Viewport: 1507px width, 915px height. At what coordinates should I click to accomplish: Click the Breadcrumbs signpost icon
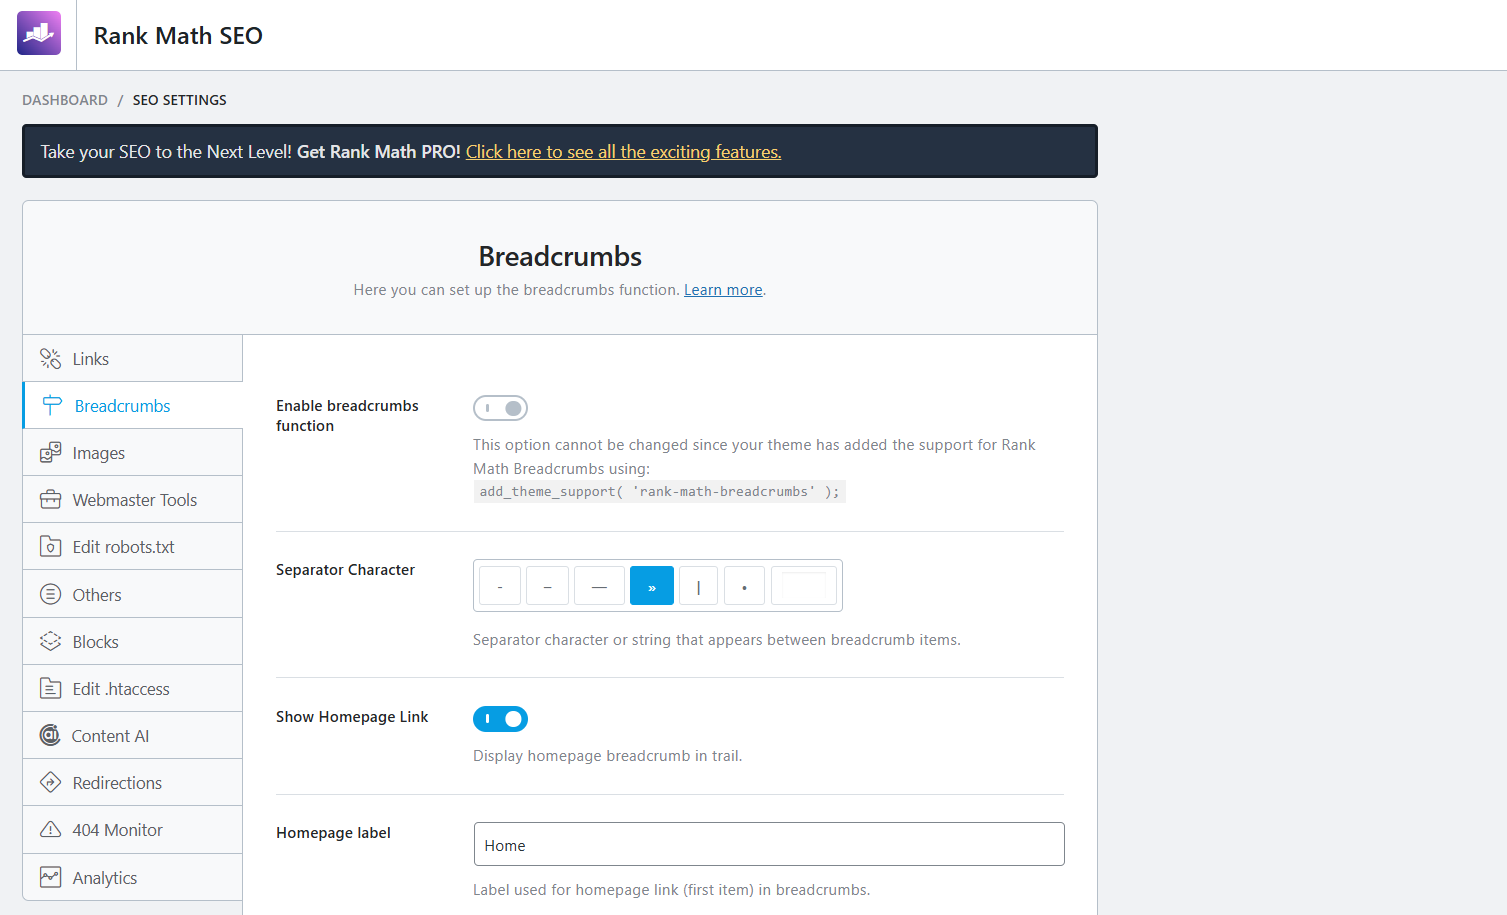(x=52, y=405)
